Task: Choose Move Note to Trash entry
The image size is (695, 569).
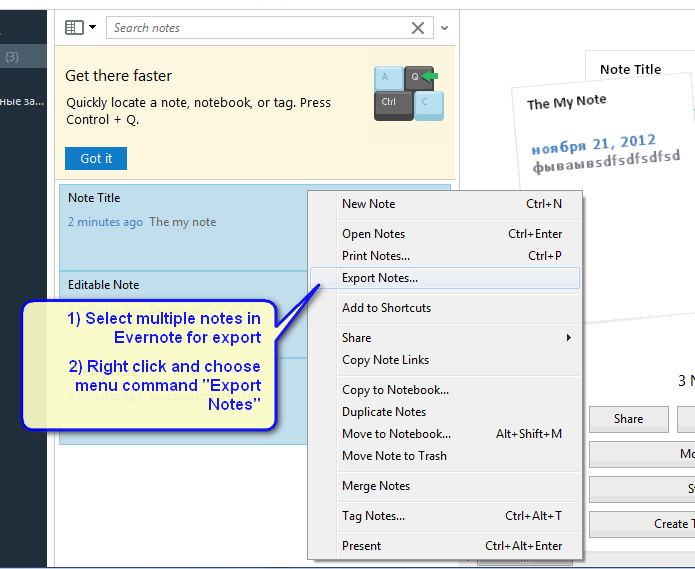Action: pos(445,456)
